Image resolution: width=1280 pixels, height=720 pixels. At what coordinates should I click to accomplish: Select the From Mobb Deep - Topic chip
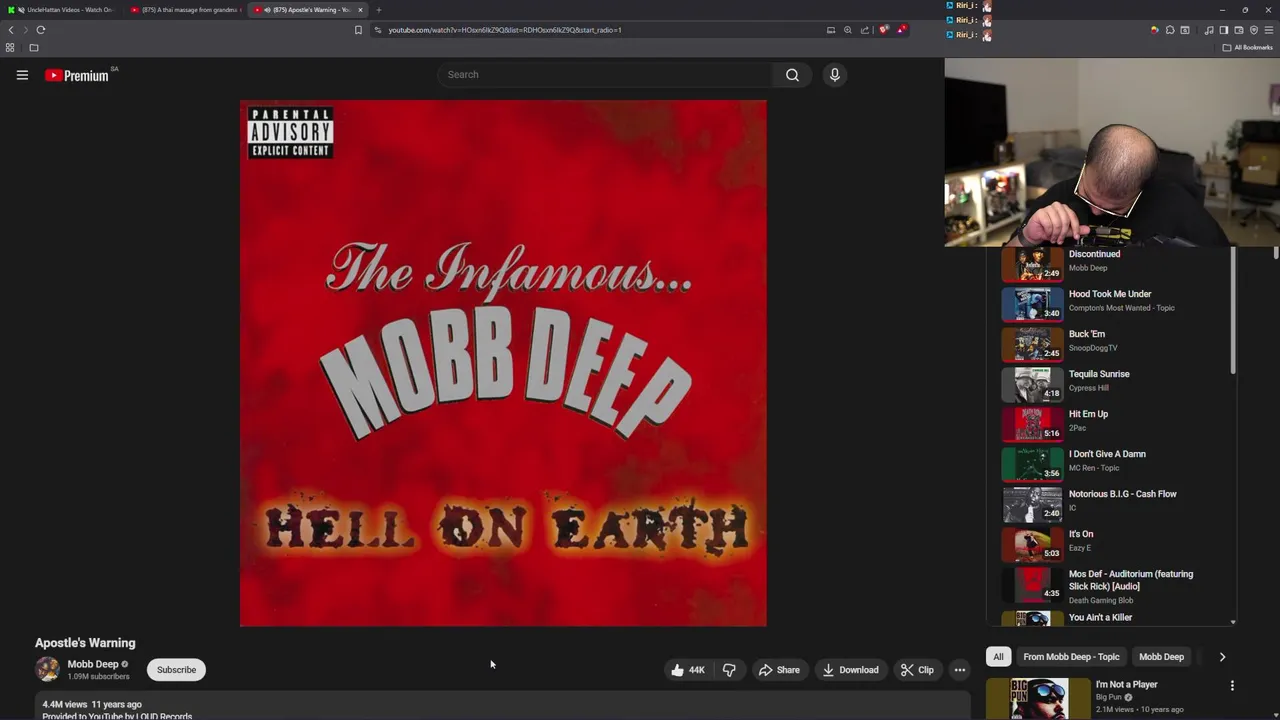pos(1071,657)
